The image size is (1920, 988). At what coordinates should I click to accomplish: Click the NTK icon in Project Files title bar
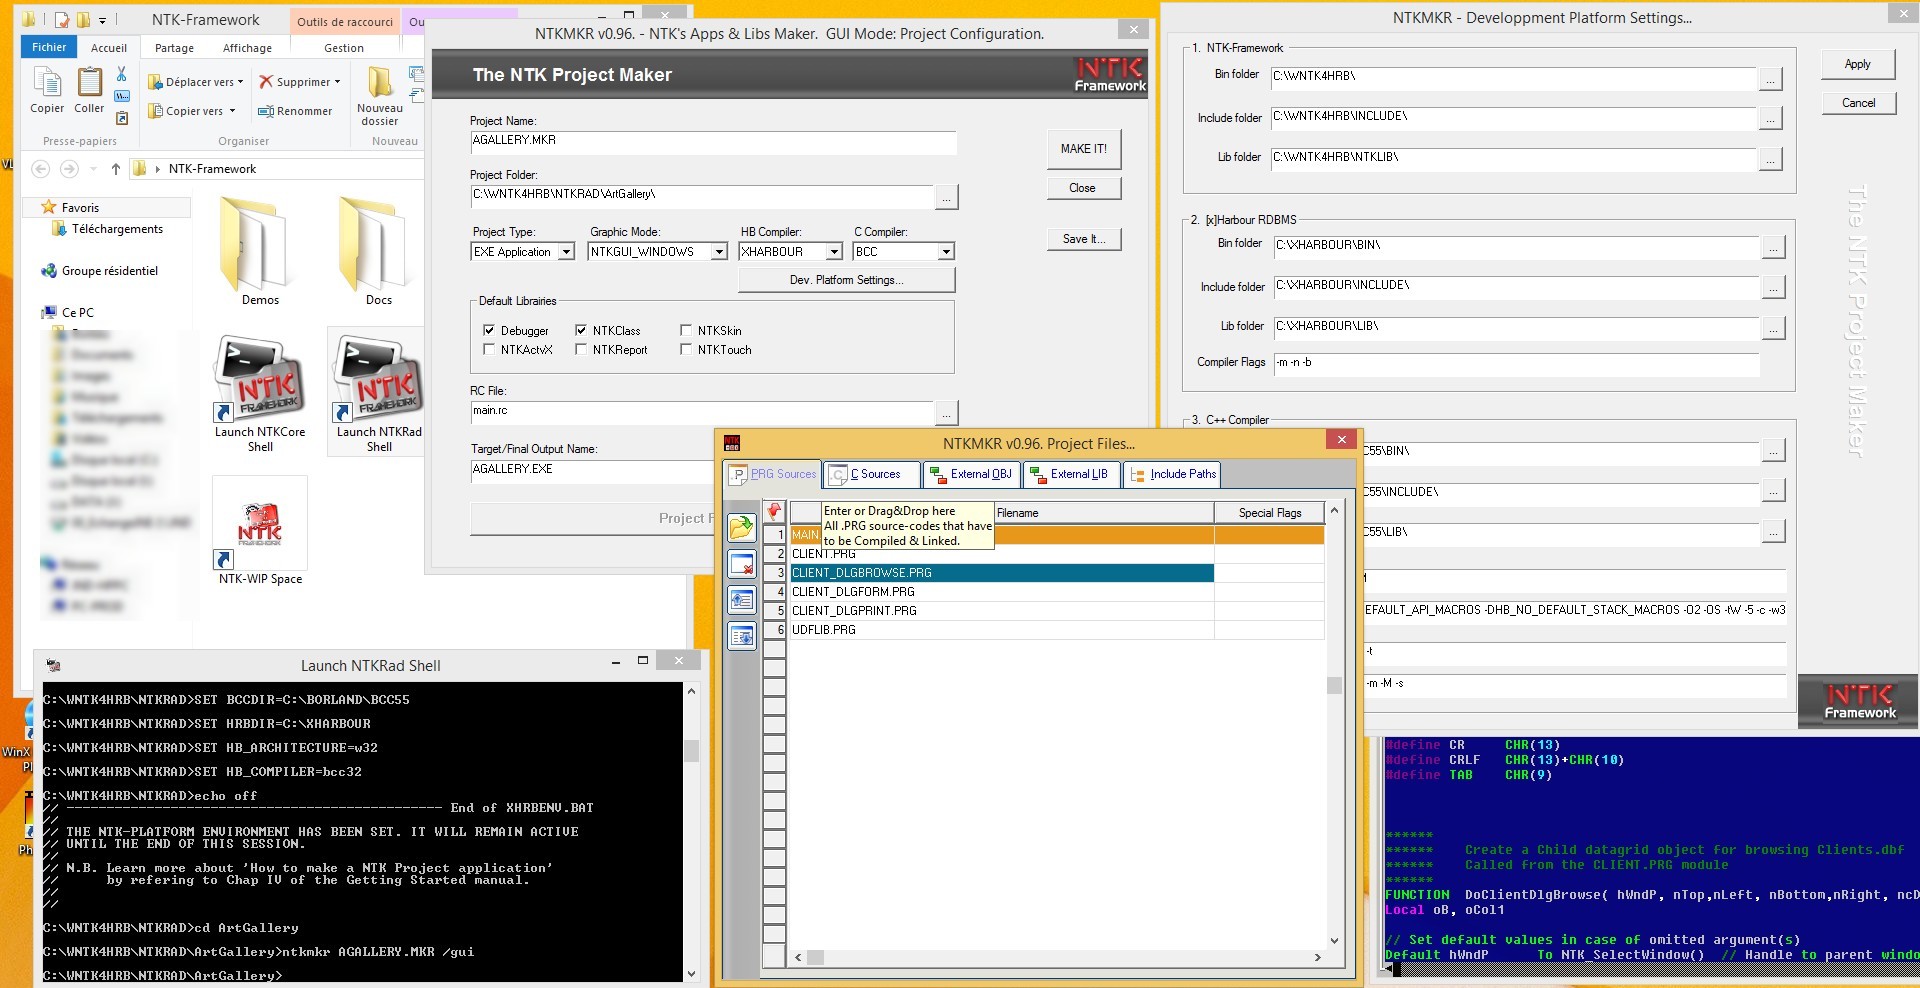[x=732, y=442]
